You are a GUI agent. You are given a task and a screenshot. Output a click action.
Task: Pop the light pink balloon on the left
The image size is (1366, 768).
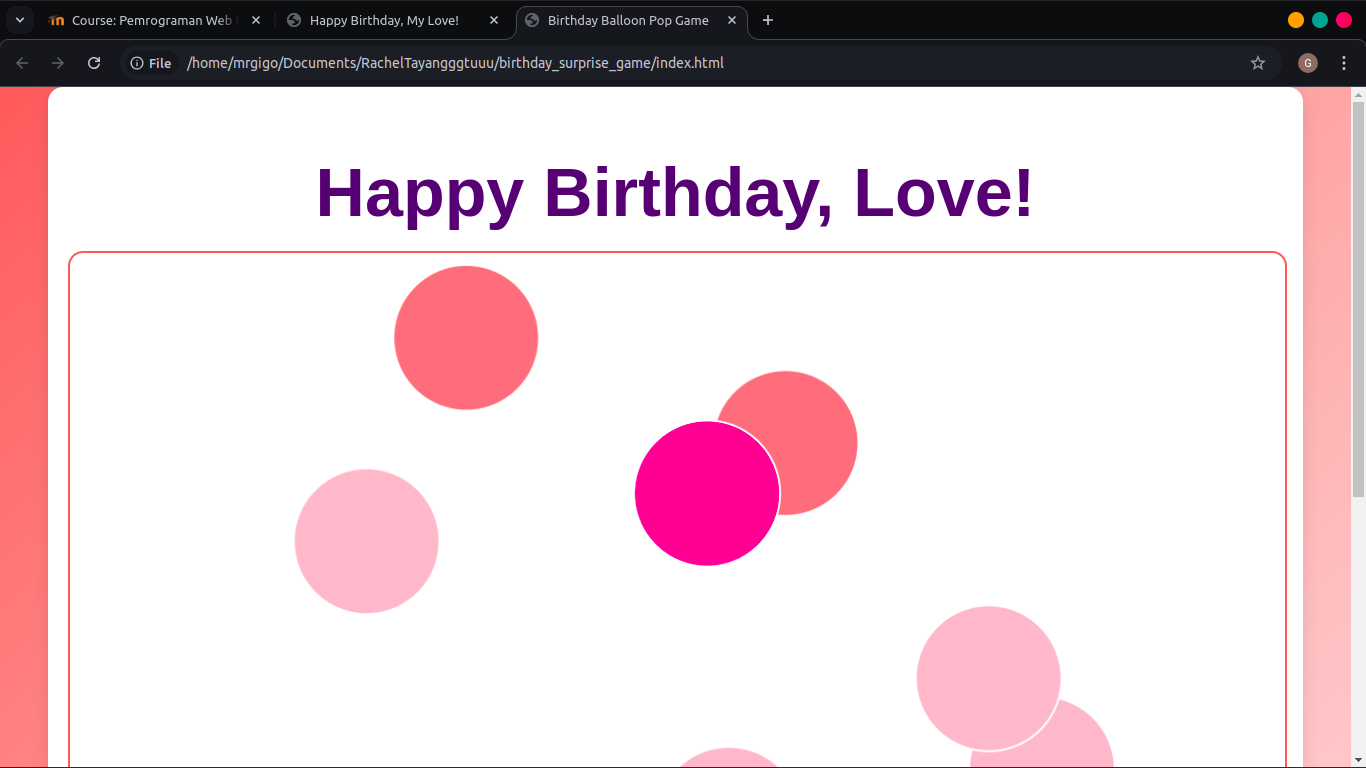(367, 541)
